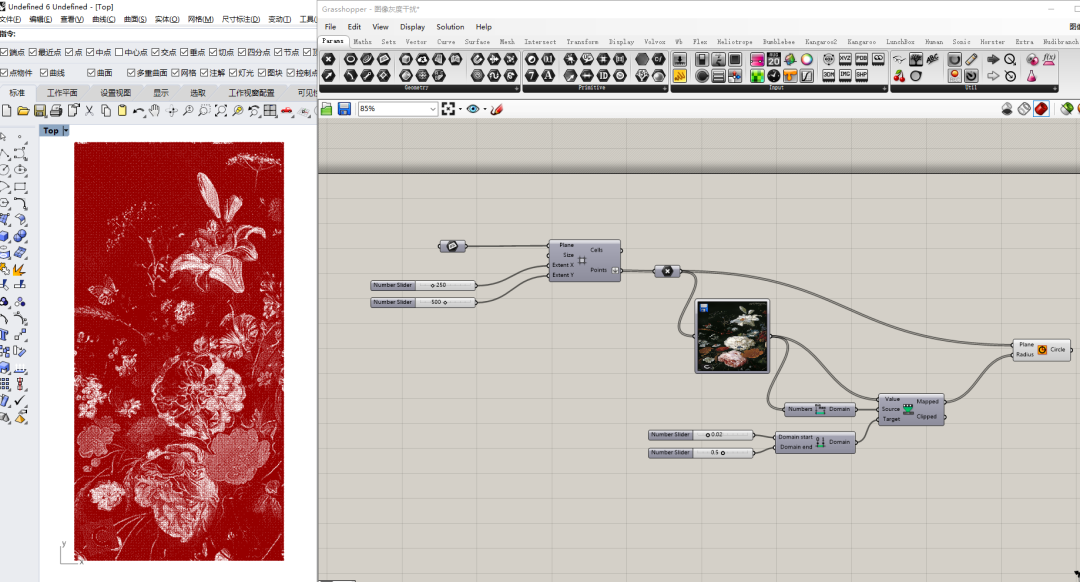Open the Rhino 曲线(C) menu
The width and height of the screenshot is (1080, 582).
103,19
